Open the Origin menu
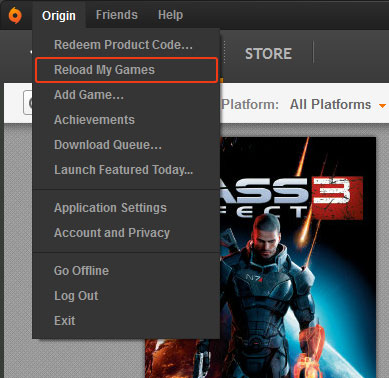The image size is (389, 378). tap(59, 15)
